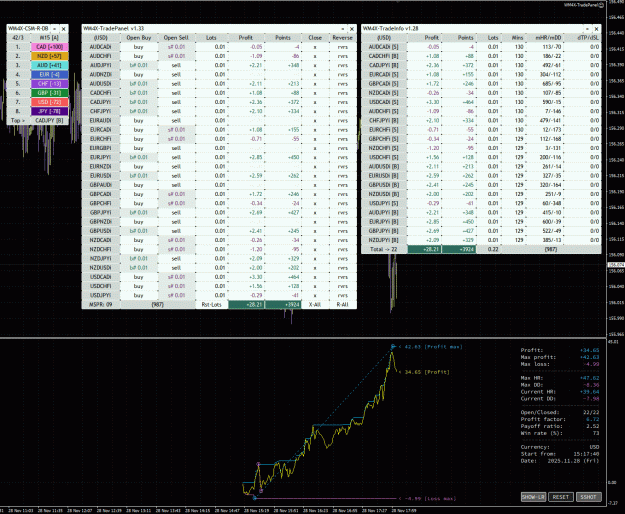Click sell on the AUDNZD row
Viewport: 625px width, 514px height.
click(176, 75)
